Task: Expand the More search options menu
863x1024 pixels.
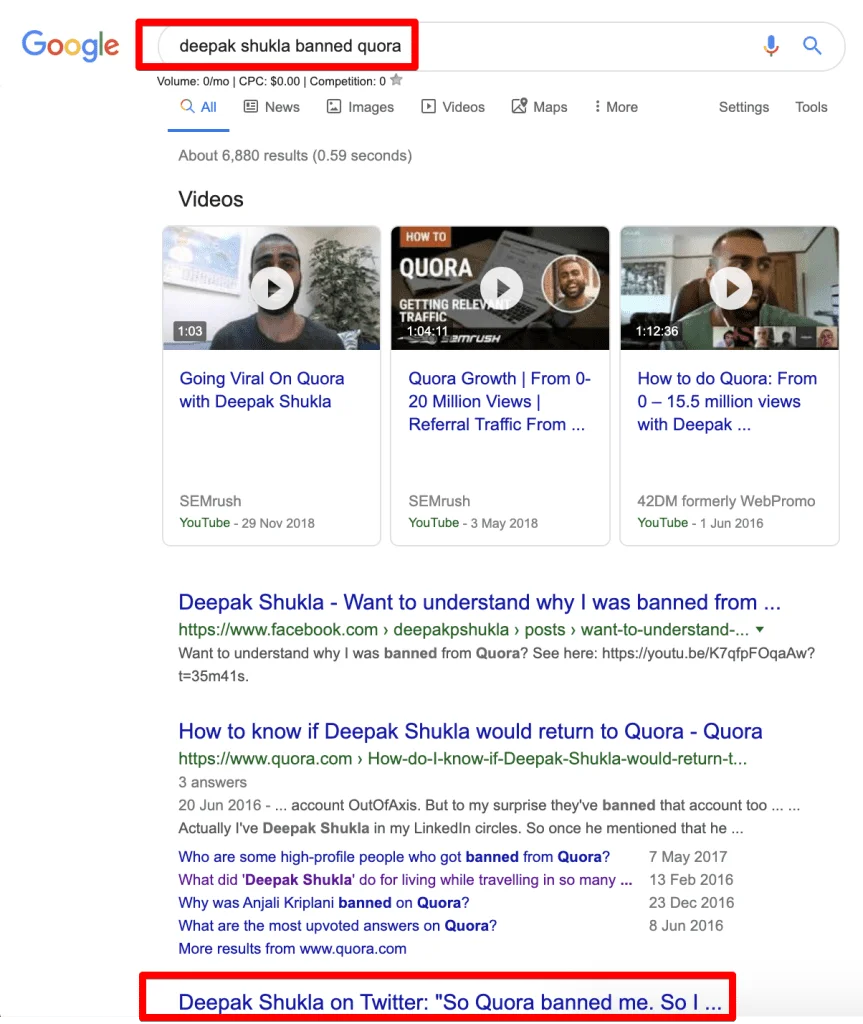Action: [x=615, y=107]
